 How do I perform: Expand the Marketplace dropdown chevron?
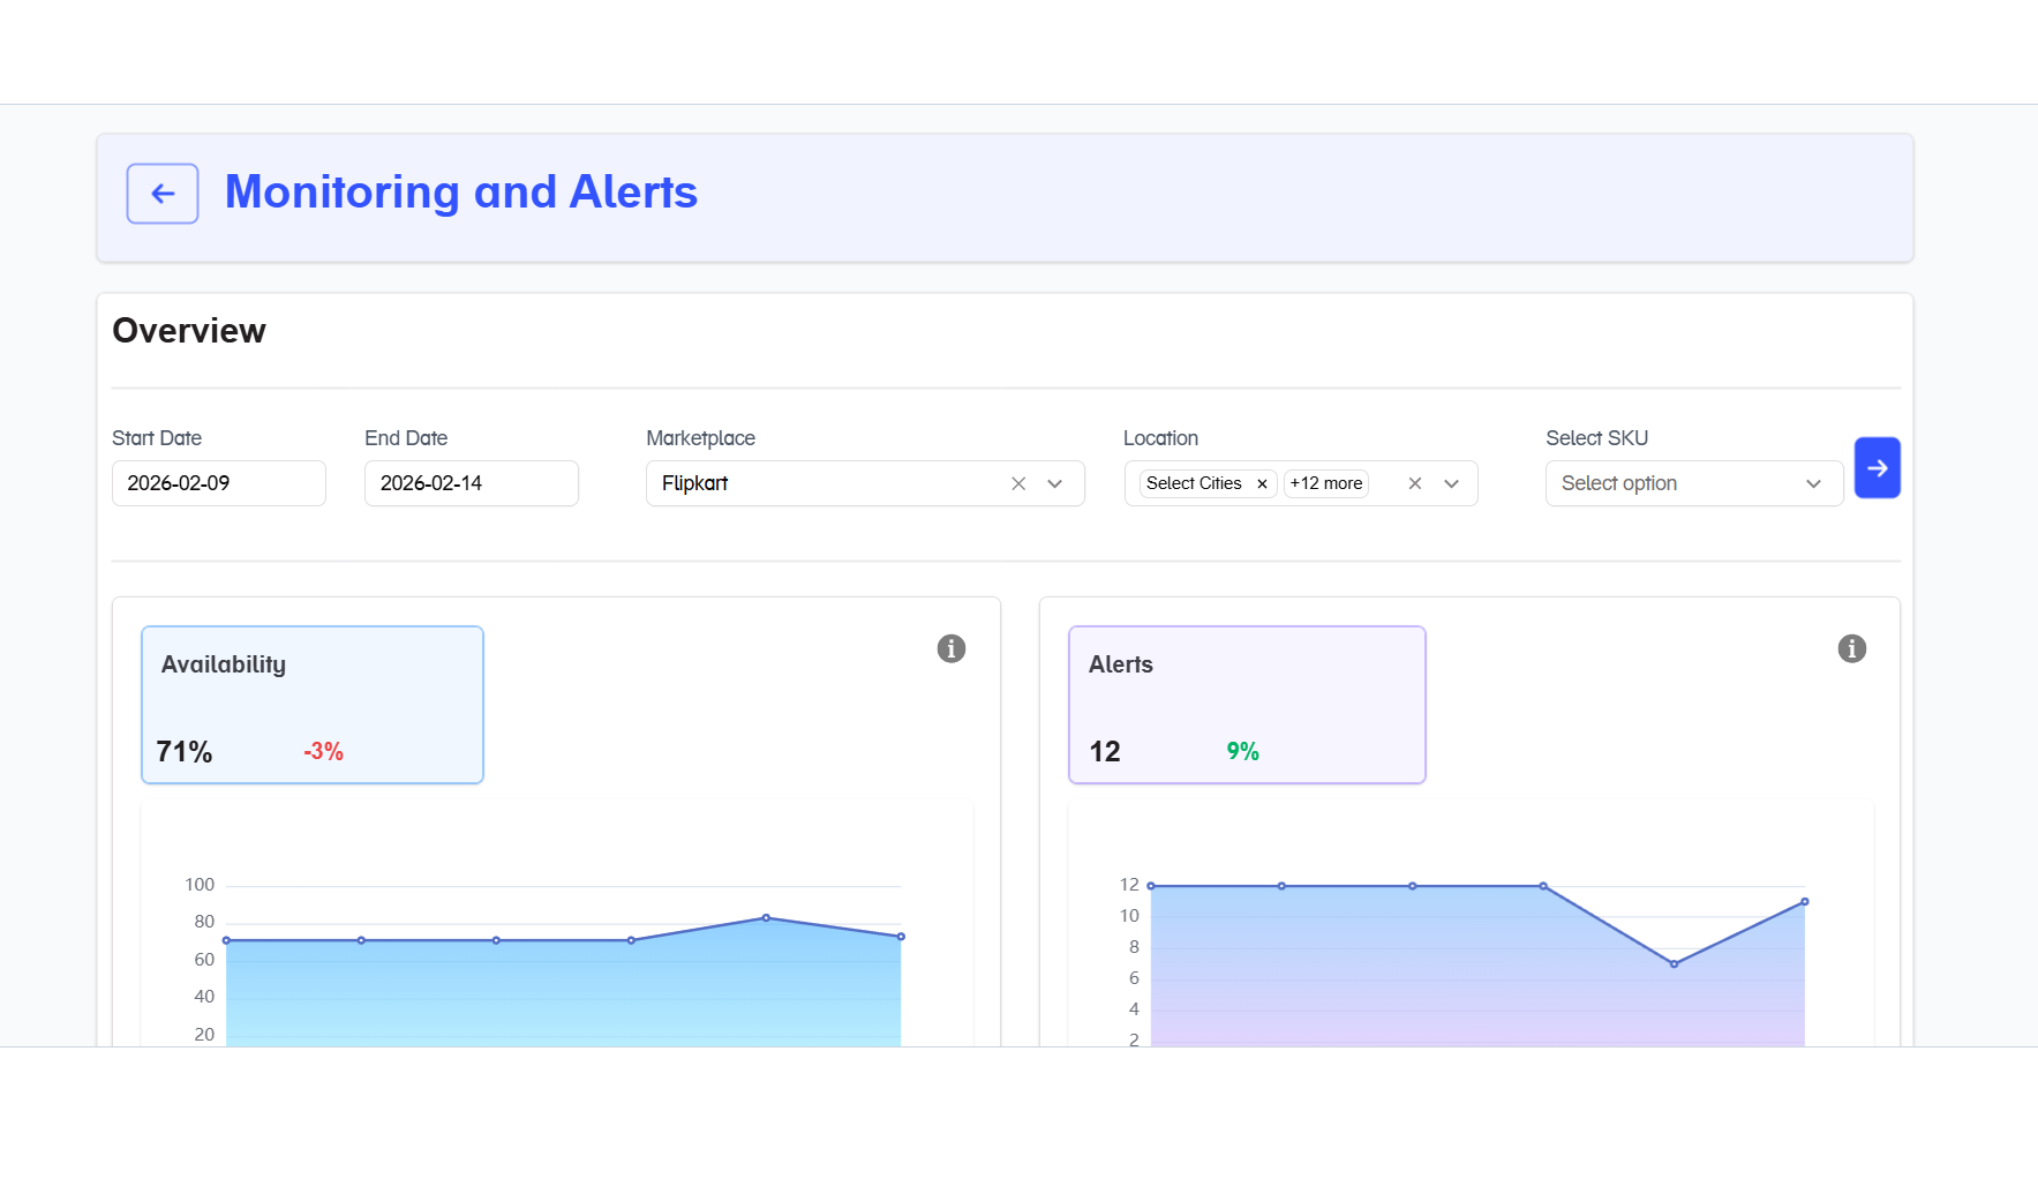(1054, 484)
